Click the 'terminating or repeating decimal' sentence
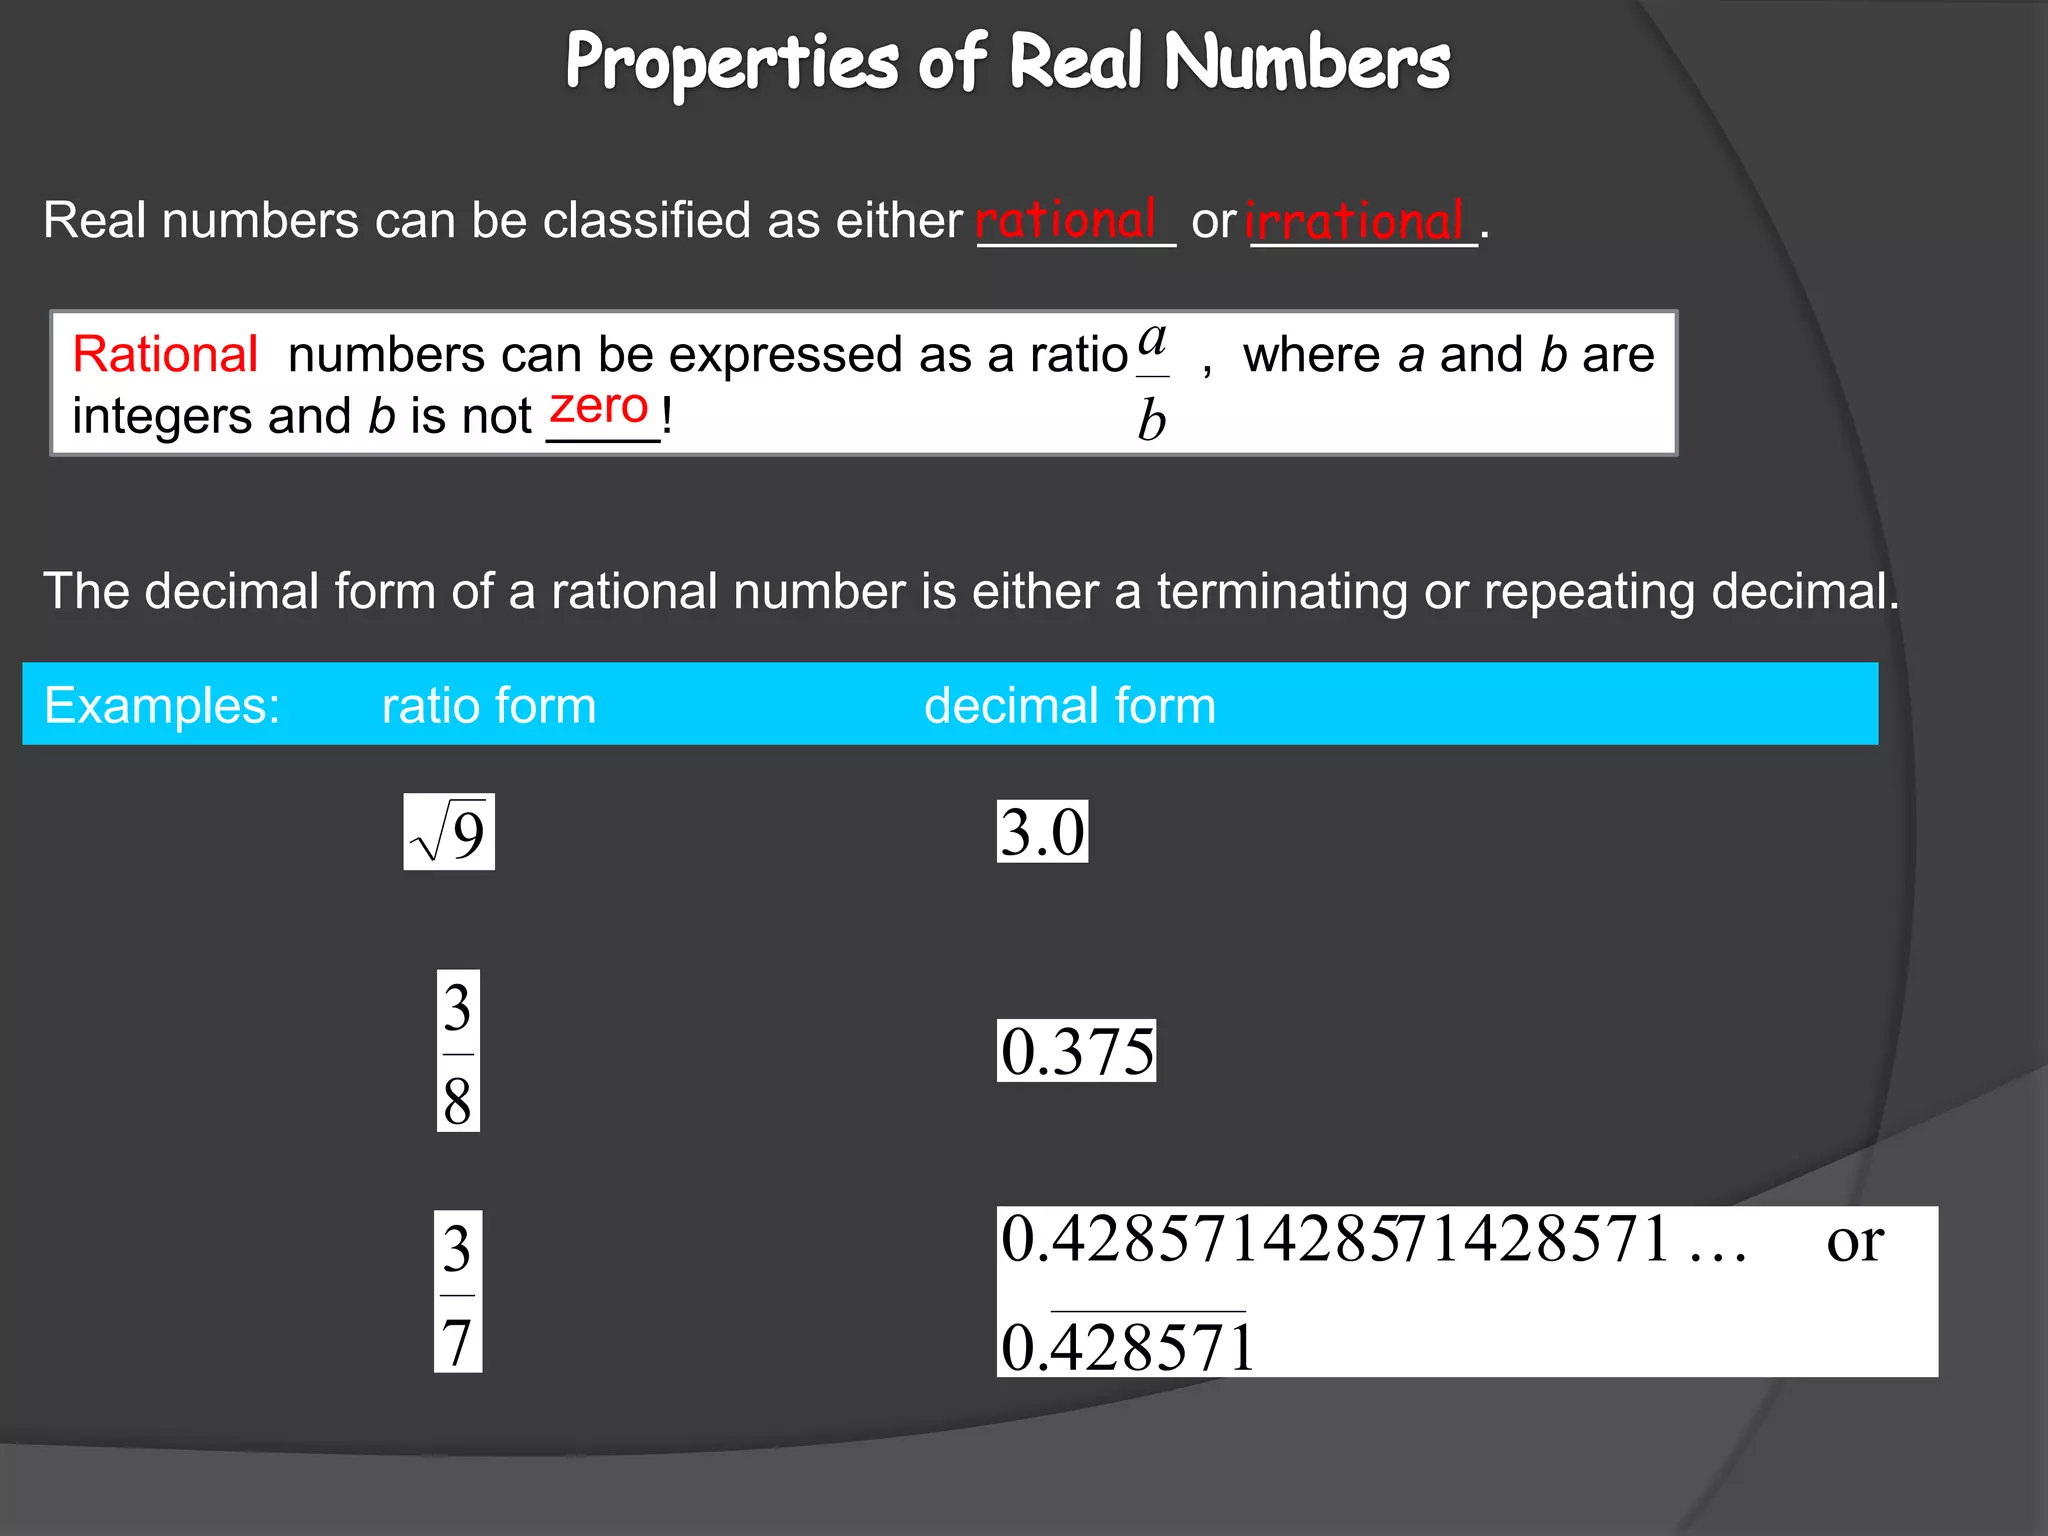Viewport: 2048px width, 1536px height. tap(971, 591)
